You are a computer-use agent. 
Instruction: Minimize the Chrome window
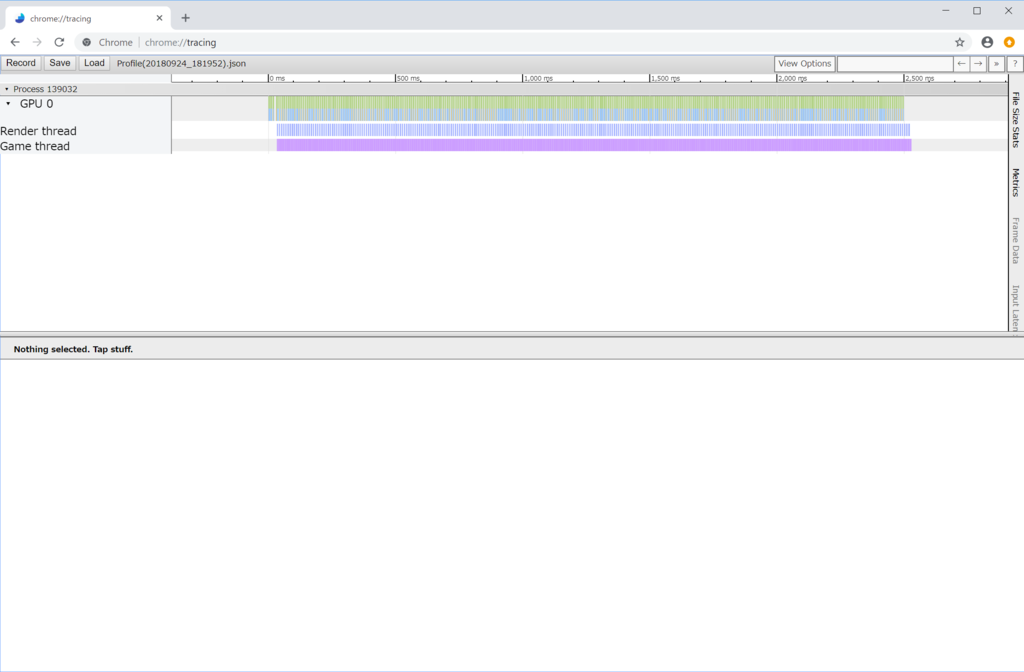coord(946,10)
